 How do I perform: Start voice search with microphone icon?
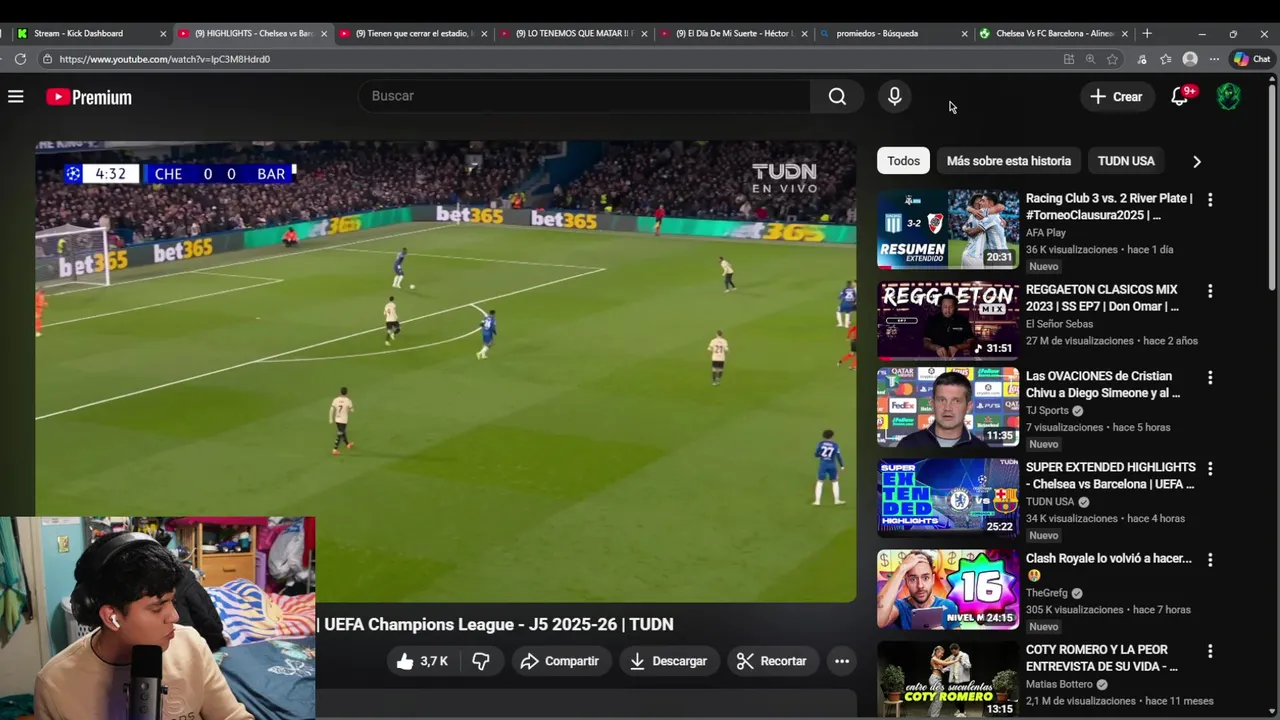[x=895, y=96]
